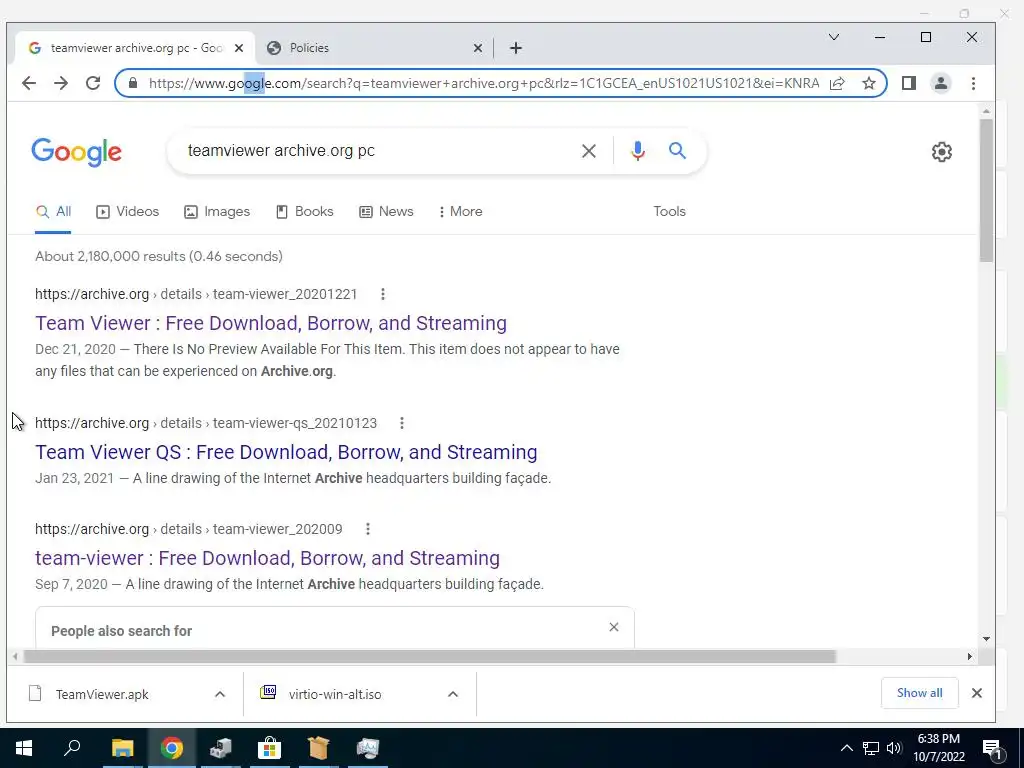
Task: Open the network tray icon
Action: tap(871, 748)
